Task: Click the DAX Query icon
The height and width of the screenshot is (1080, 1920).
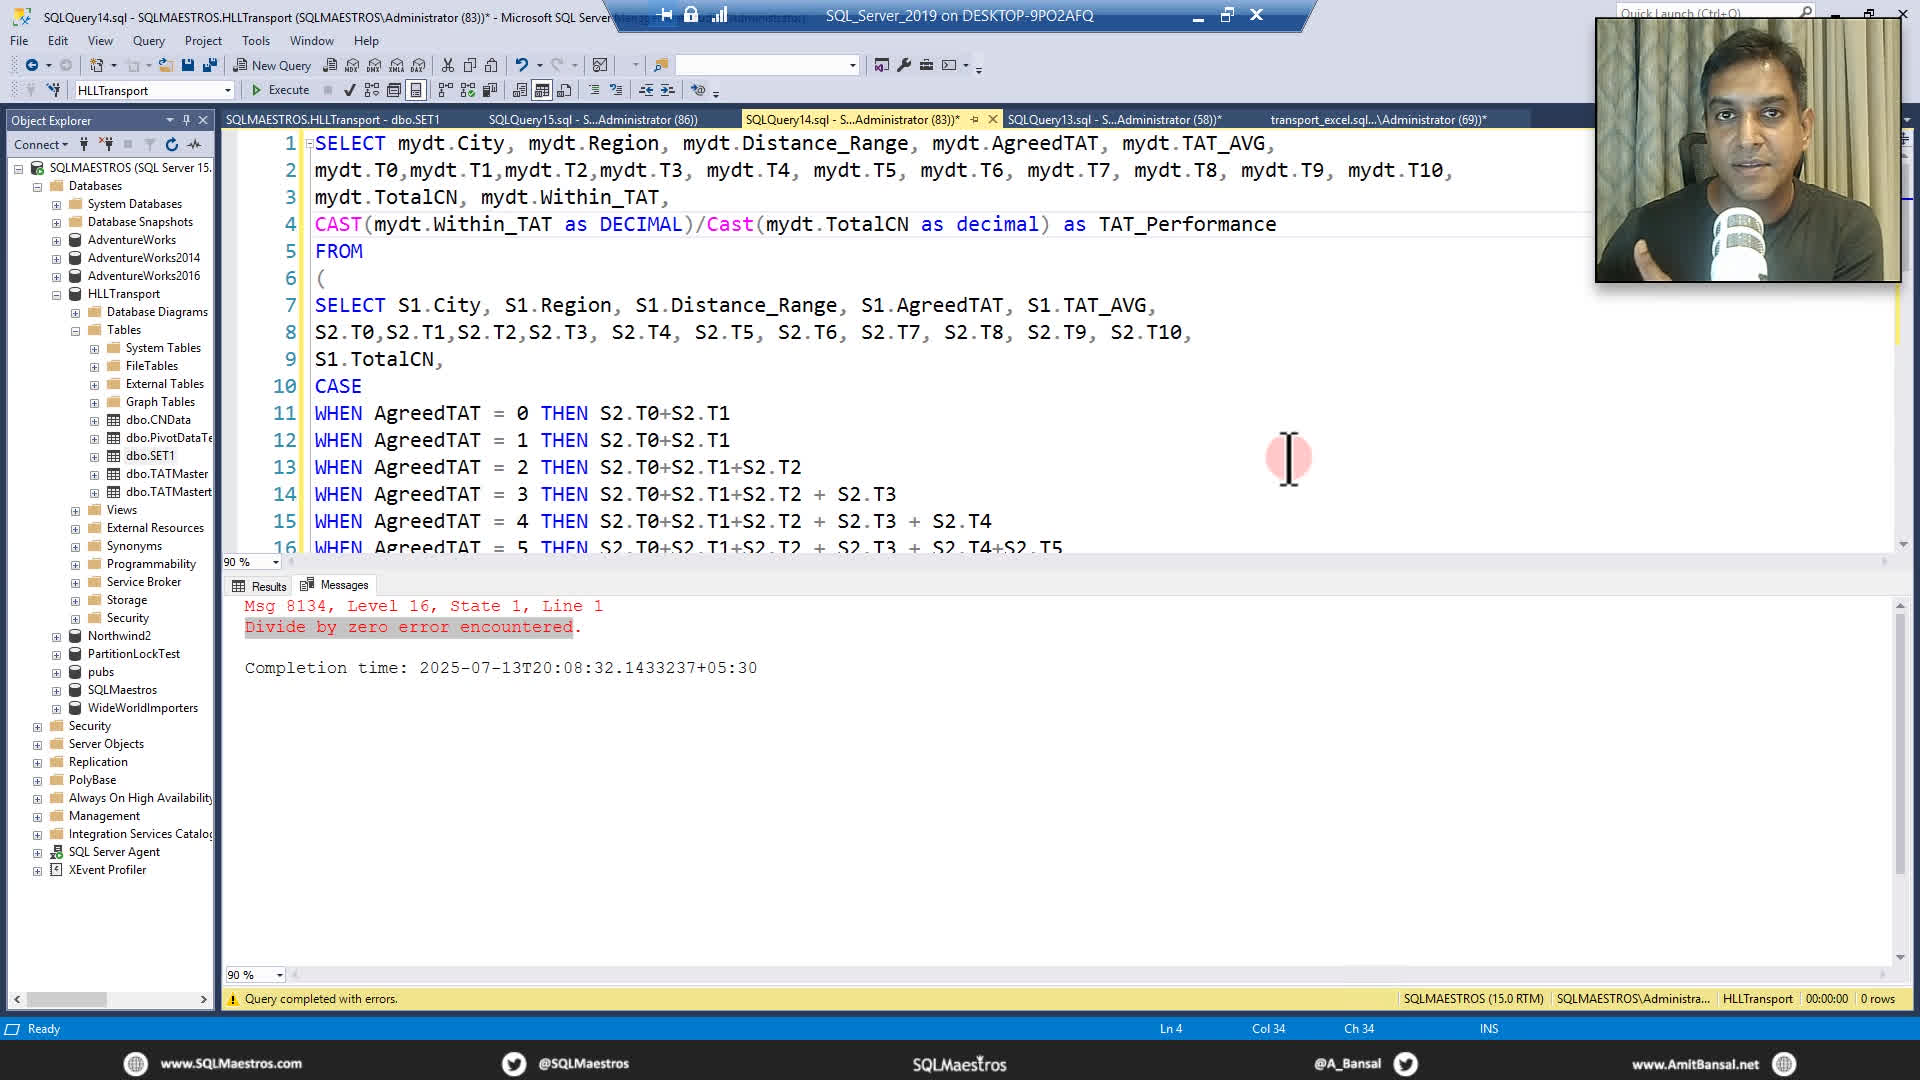Action: click(x=418, y=65)
